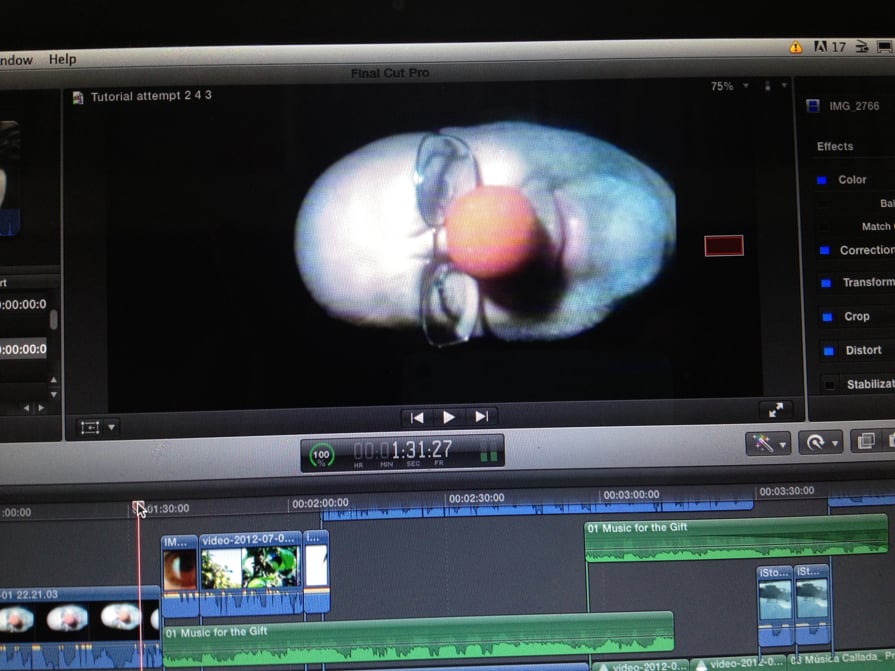Click the Transform tool icon under viewer
The height and width of the screenshot is (671, 895).
pos(90,427)
